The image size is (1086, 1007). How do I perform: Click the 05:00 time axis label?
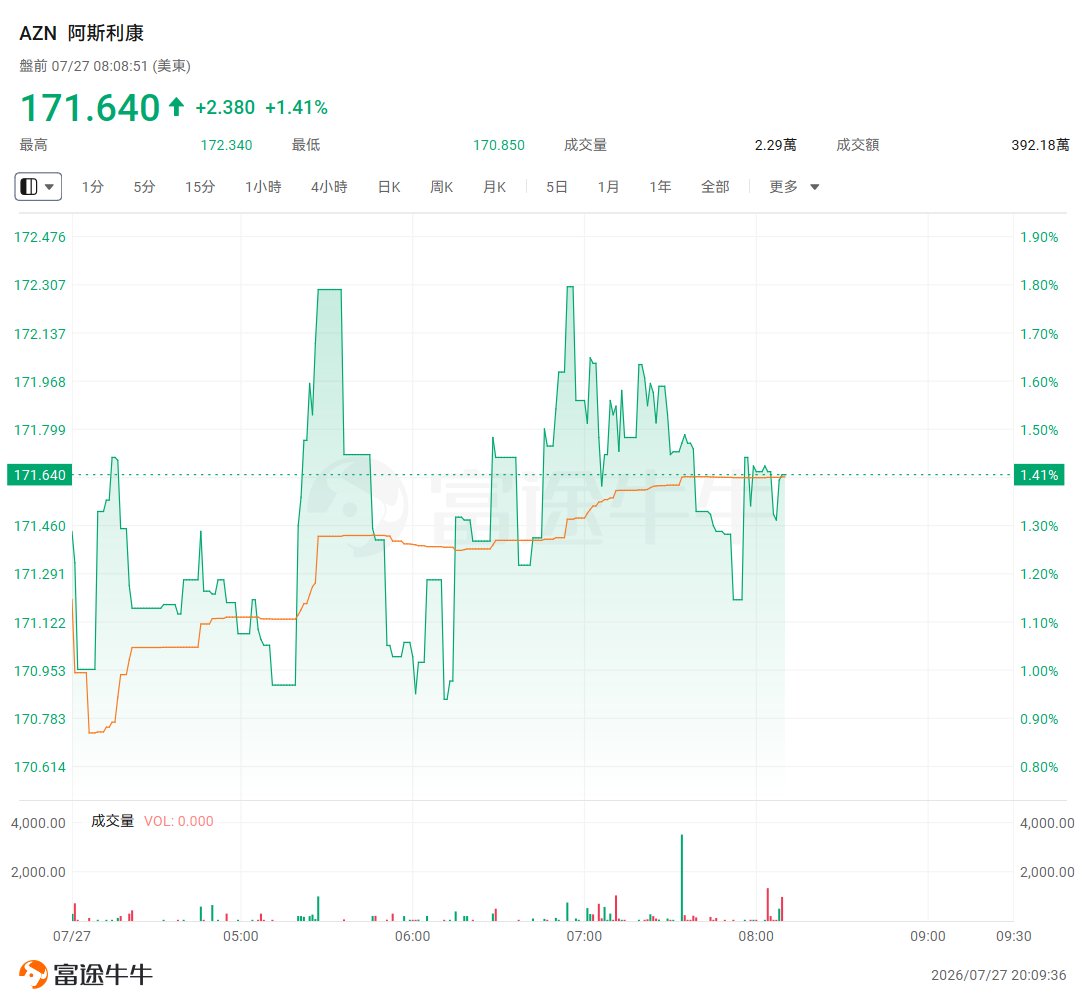pyautogui.click(x=241, y=936)
